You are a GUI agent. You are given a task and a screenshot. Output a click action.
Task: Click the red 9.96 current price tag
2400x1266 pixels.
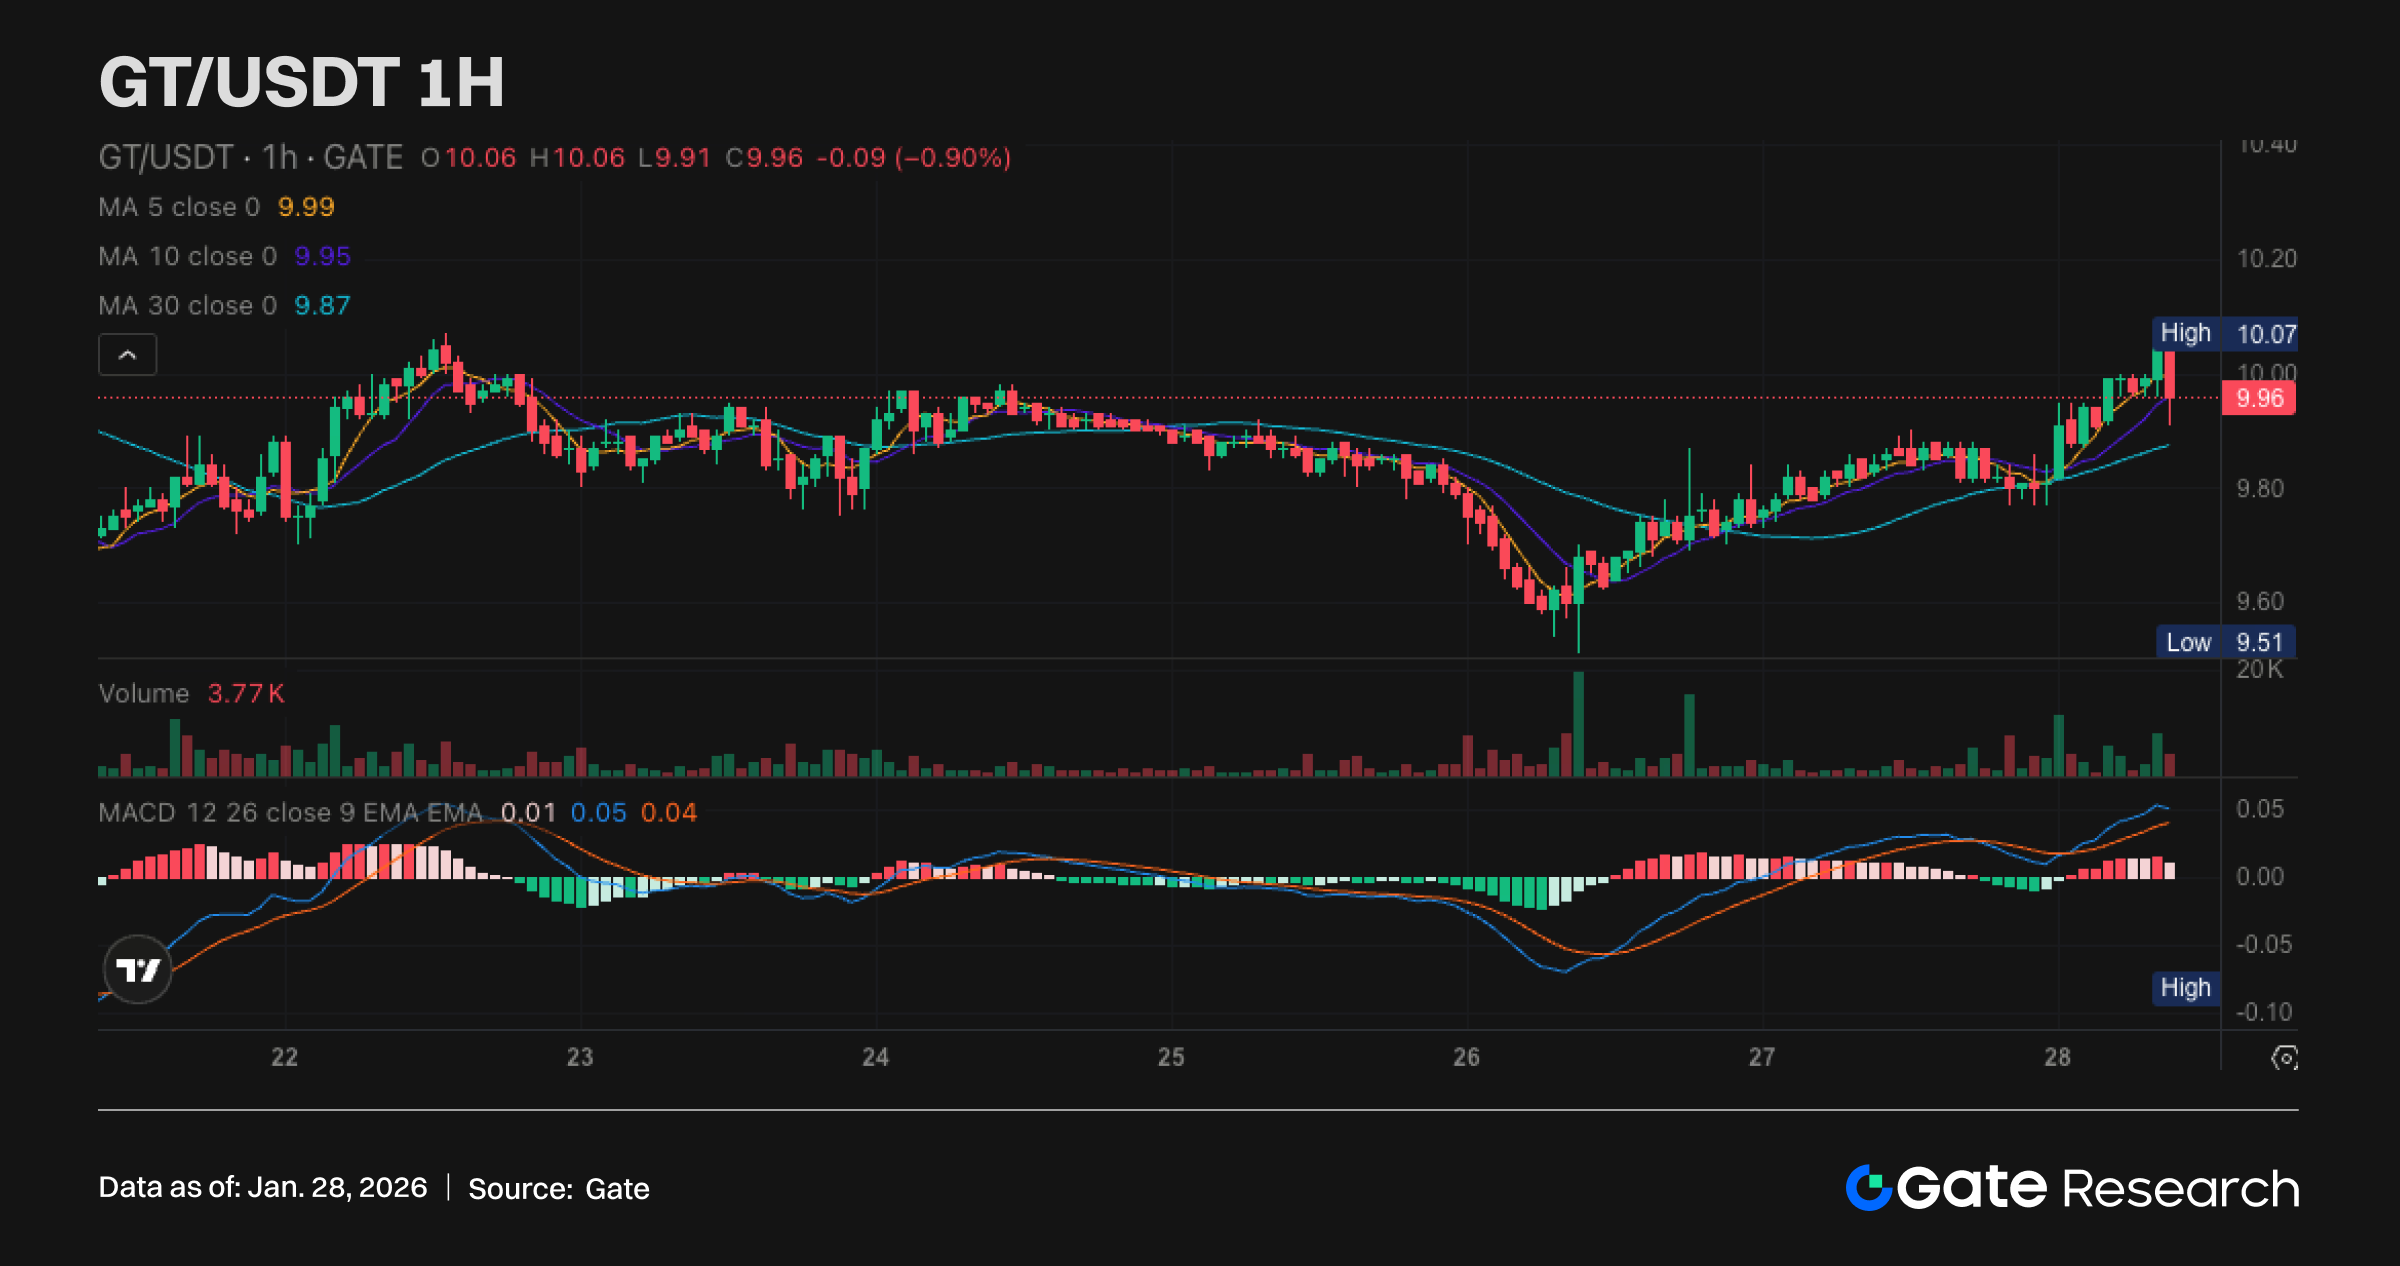pos(2258,398)
